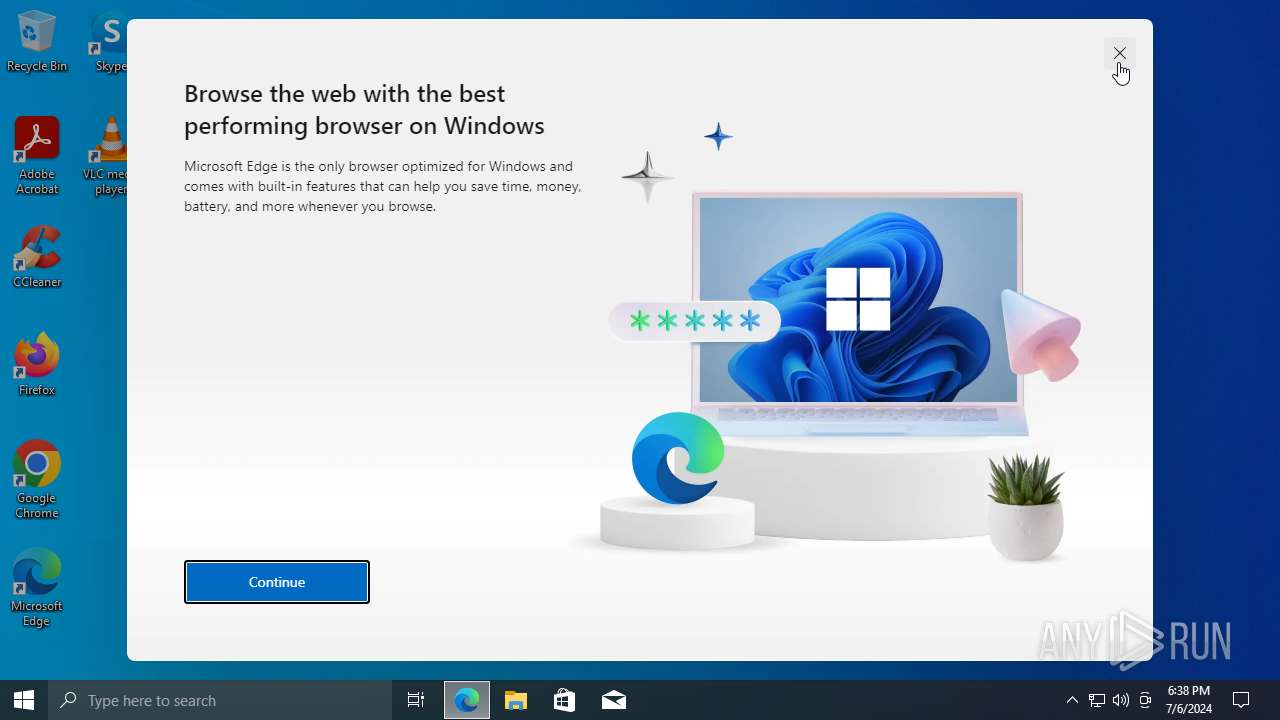Click the Continue button in the Edge dialog
This screenshot has height=720, width=1280.
[x=277, y=582]
